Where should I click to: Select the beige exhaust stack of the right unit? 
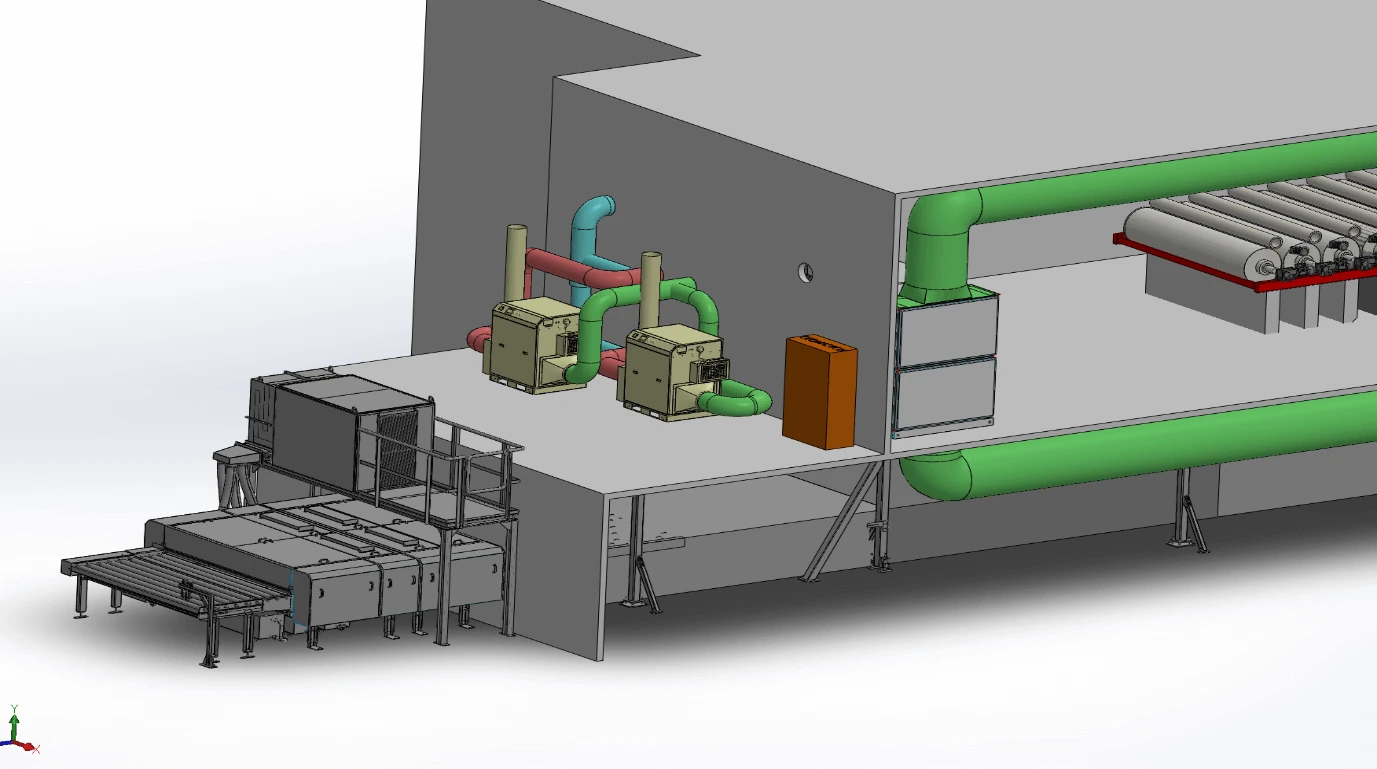click(651, 290)
